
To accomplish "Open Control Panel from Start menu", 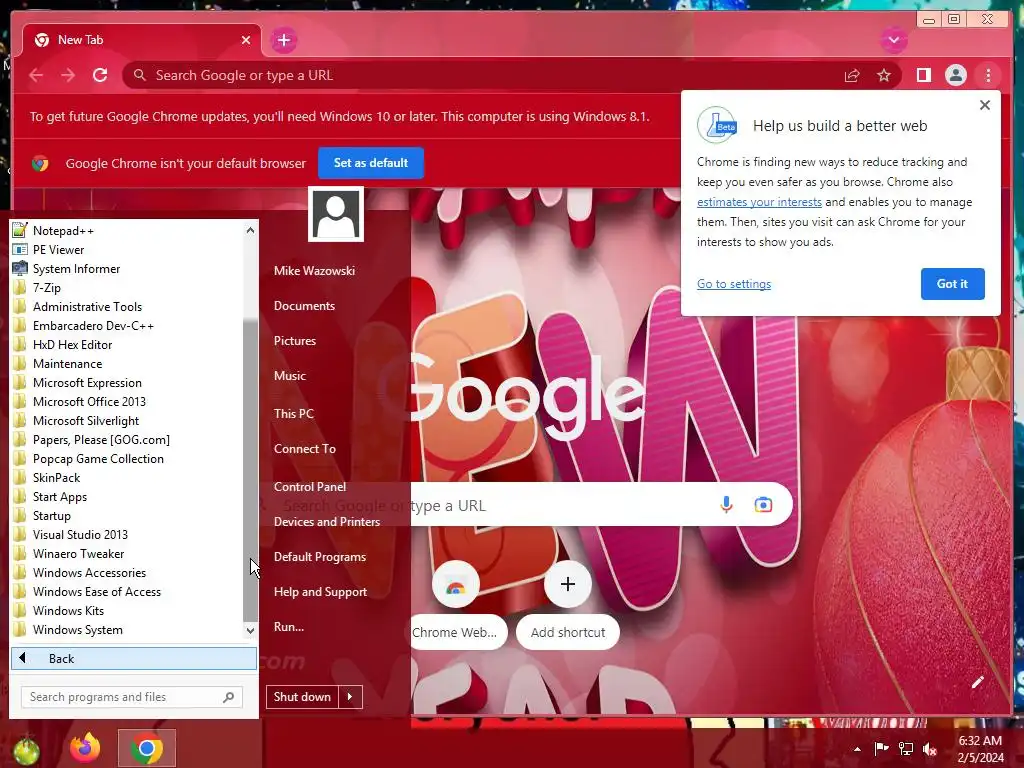I will (x=310, y=487).
